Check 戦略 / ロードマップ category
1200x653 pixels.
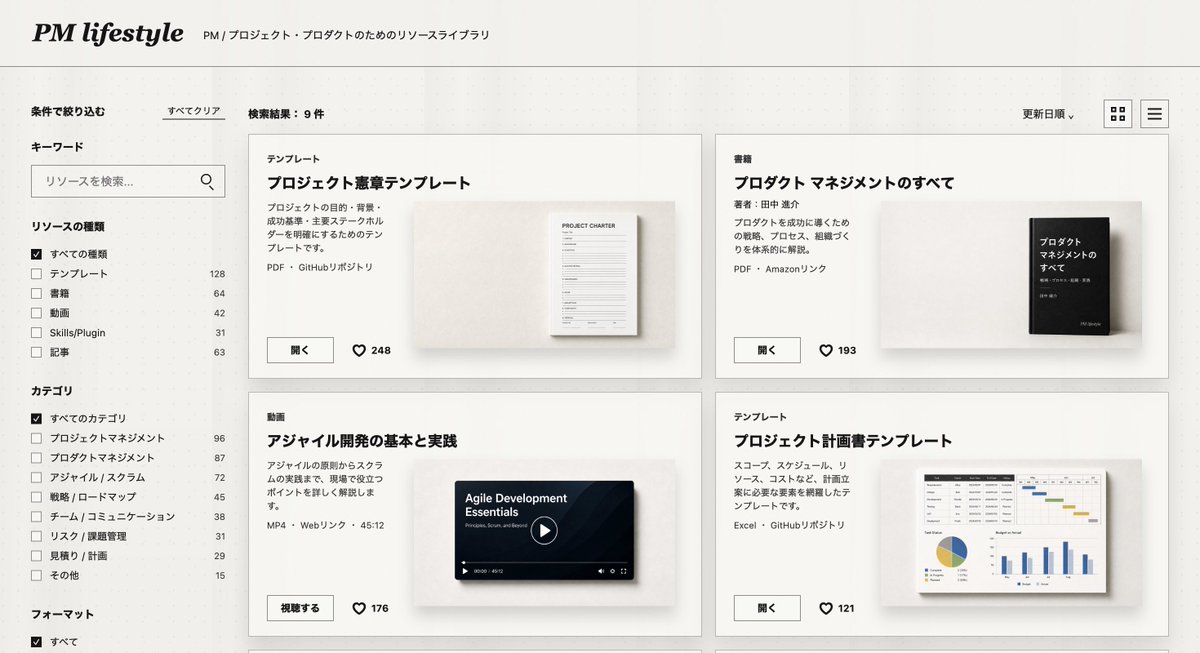coord(37,497)
